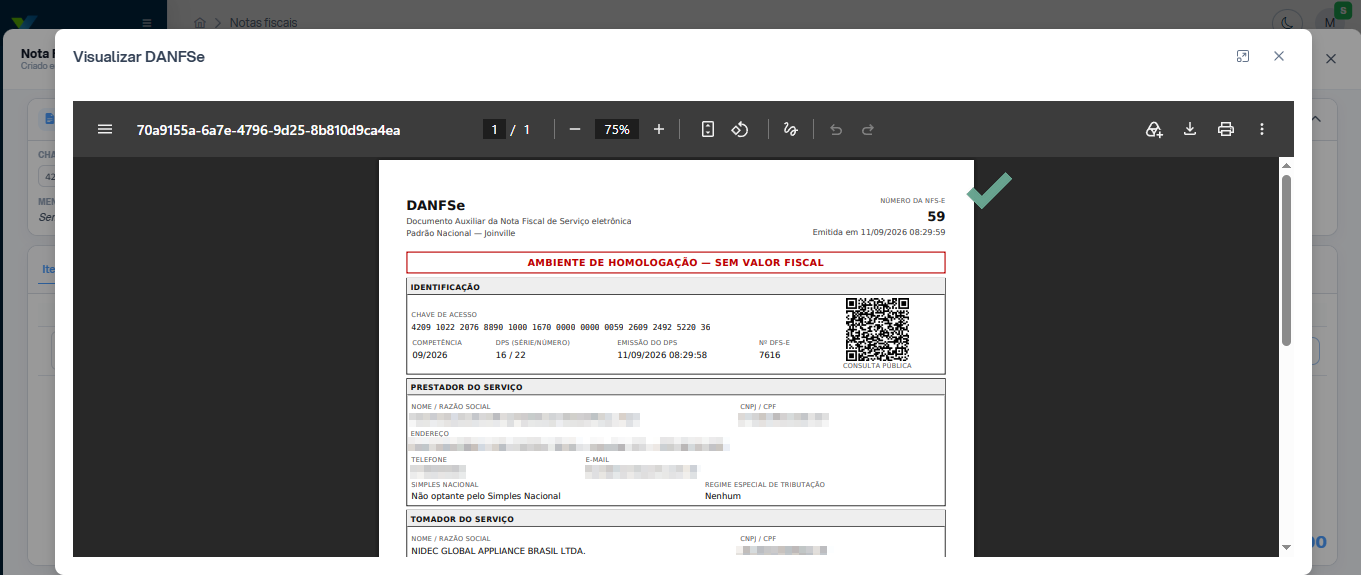Viewport: 1361px width, 575px height.
Task: Click the DPS série/número value 16 / 22
Action: (510, 355)
